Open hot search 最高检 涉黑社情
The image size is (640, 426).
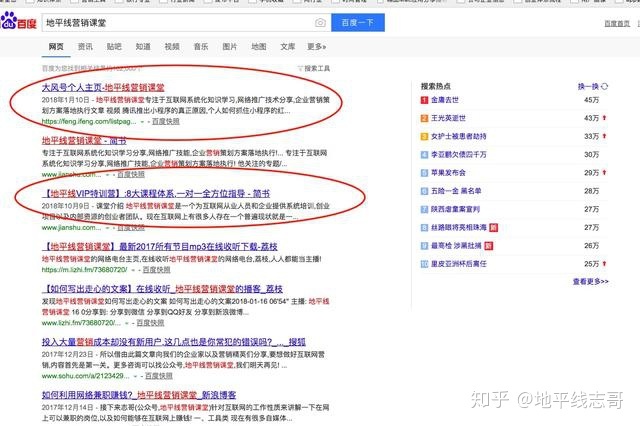456,246
